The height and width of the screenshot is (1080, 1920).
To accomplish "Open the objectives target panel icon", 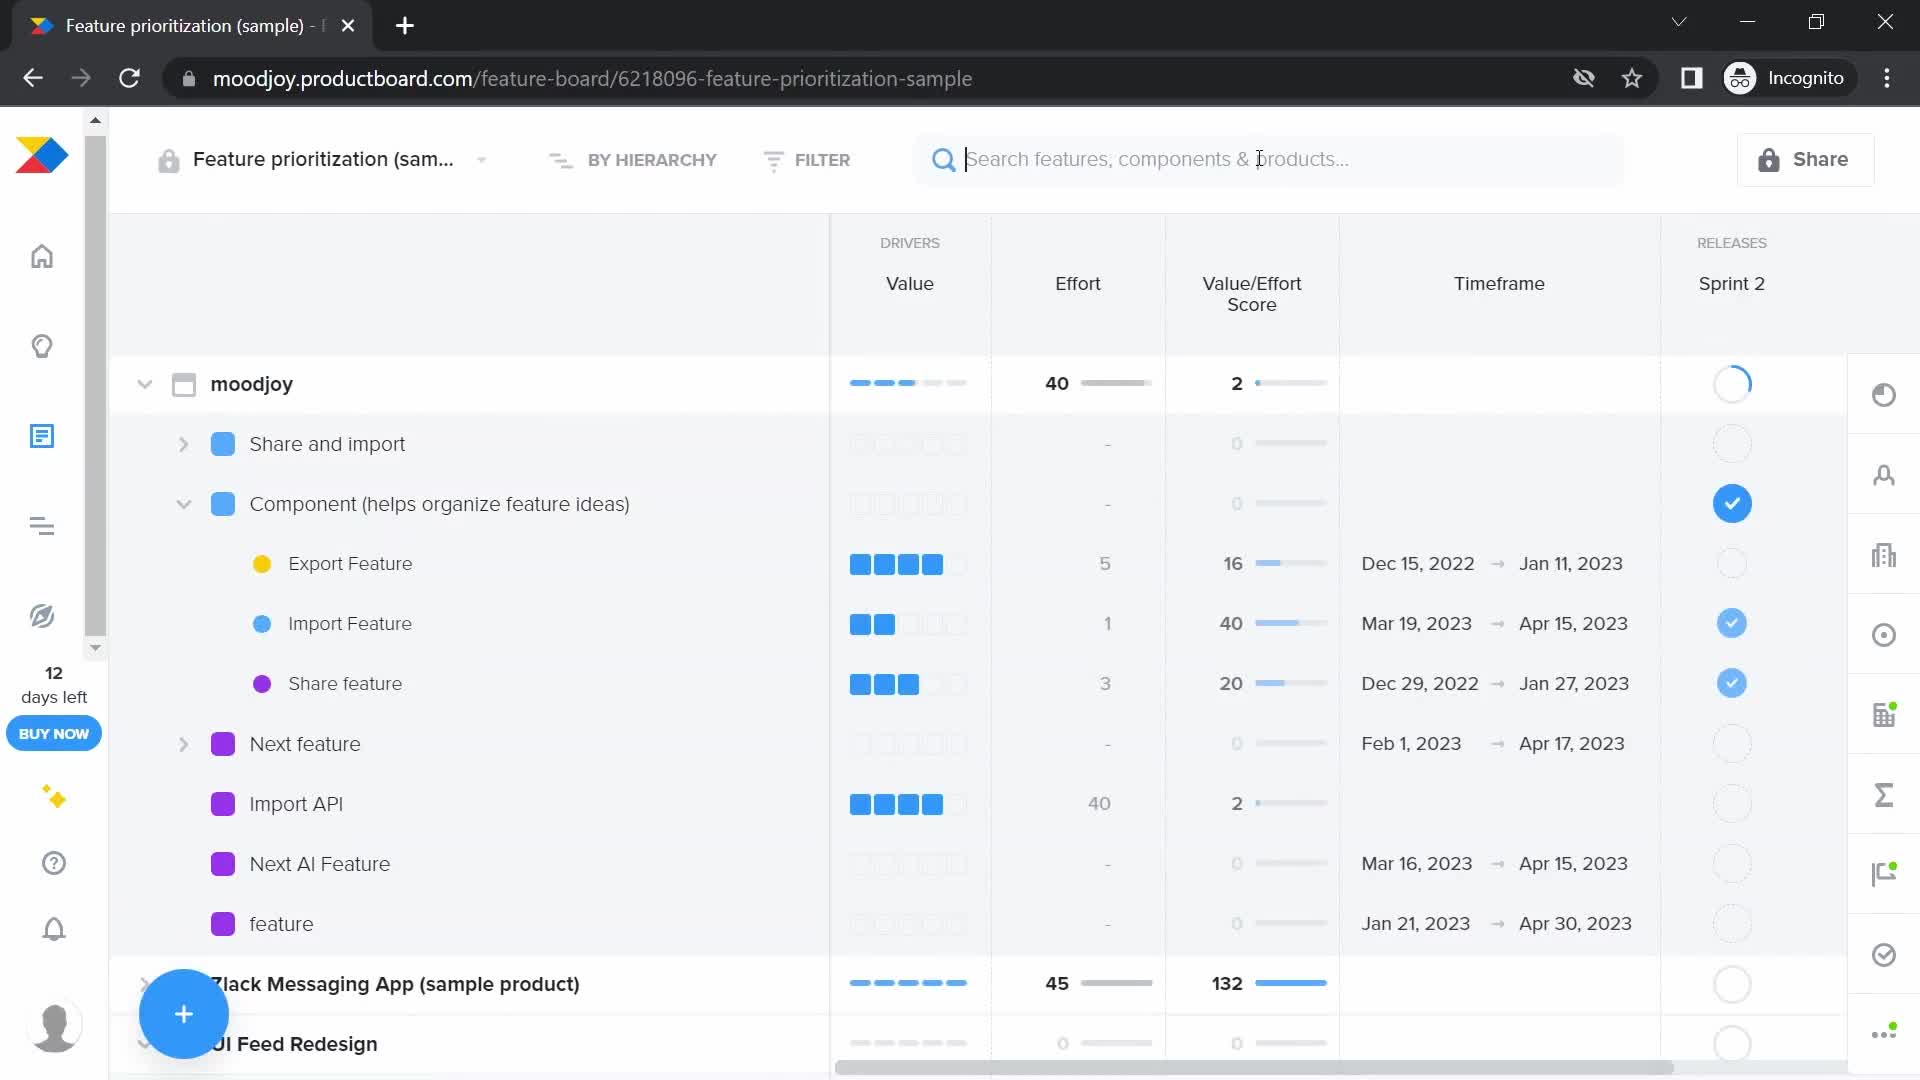I will (x=1884, y=635).
